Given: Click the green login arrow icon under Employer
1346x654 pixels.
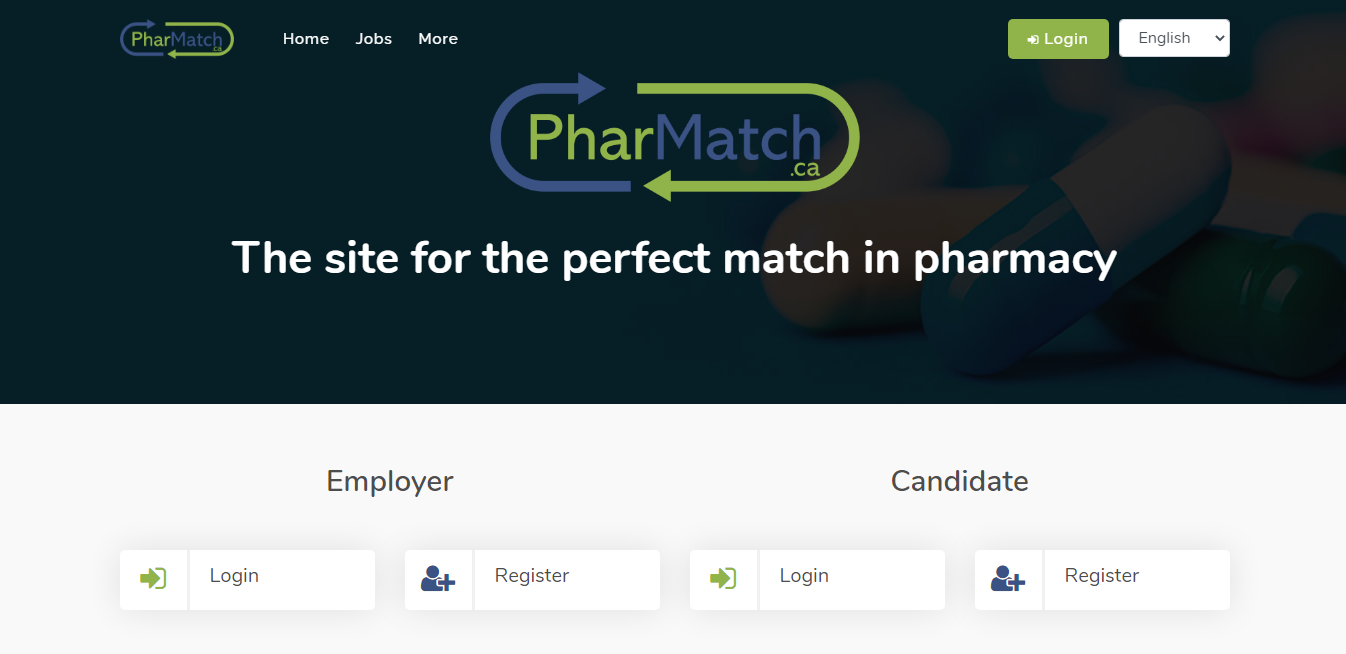Looking at the screenshot, I should click(153, 578).
